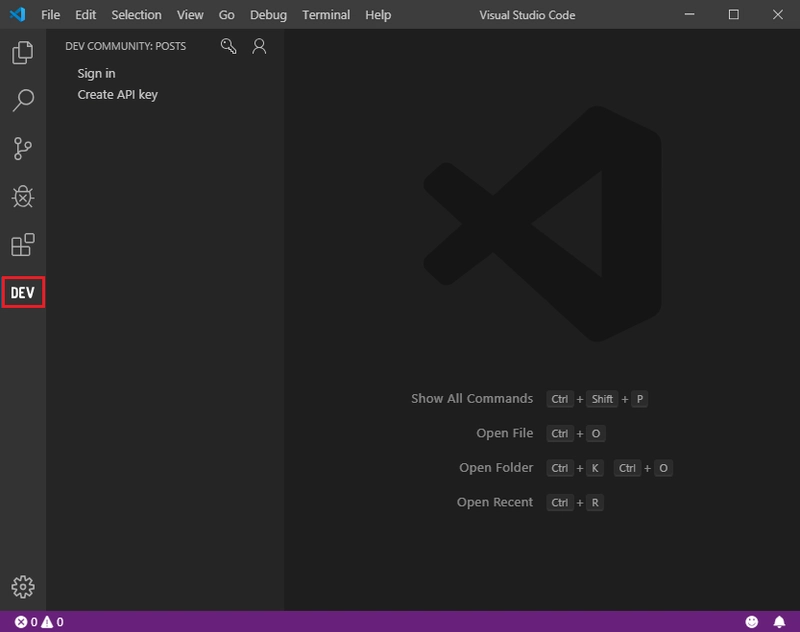Screen dimensions: 800x632
Task: Open the Edit menu
Action: tap(85, 15)
